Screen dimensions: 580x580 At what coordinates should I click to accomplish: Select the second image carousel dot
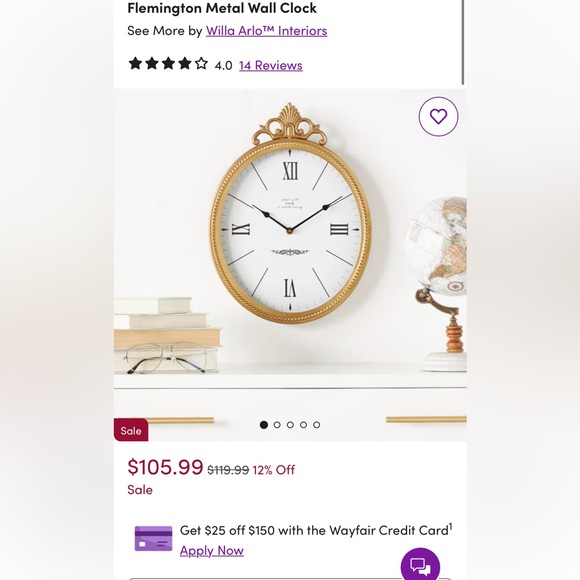[x=277, y=425]
